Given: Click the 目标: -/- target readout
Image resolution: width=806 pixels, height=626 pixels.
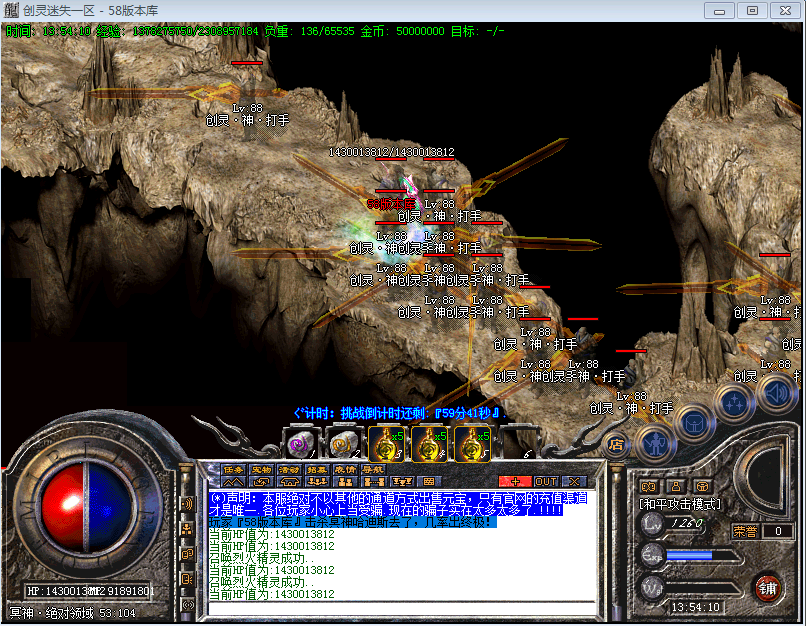Looking at the screenshot, I should click(478, 31).
